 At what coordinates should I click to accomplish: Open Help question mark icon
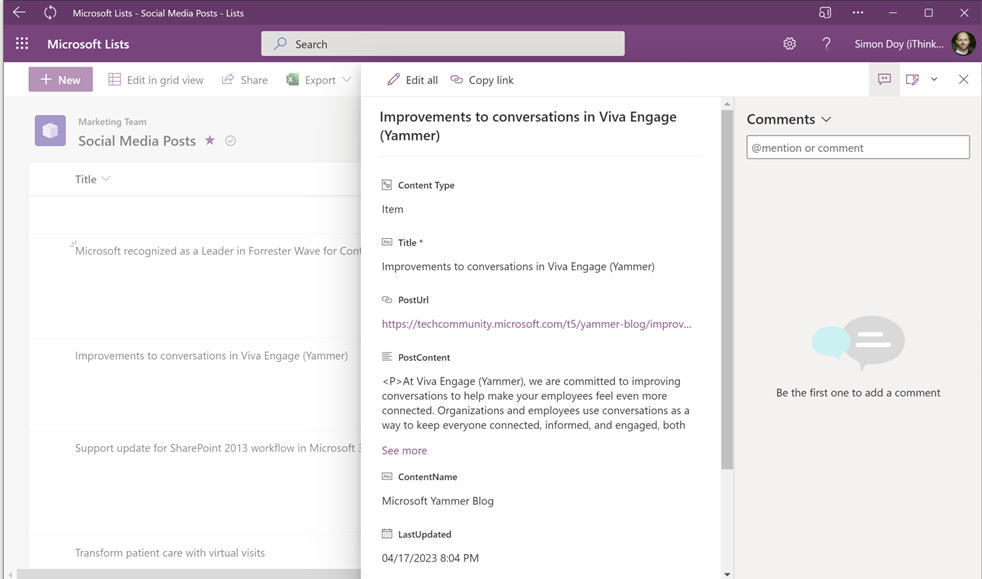click(826, 44)
